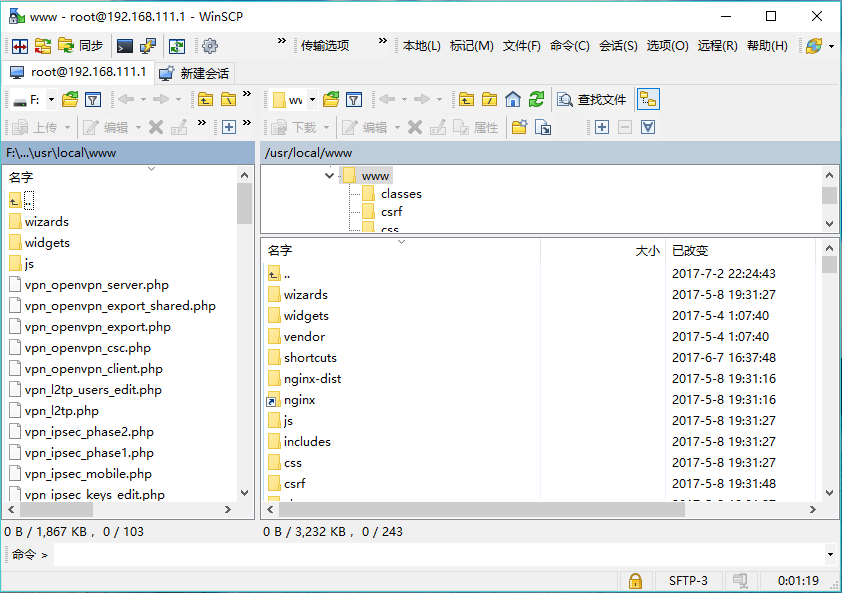Collapse the www tree node
Viewport: 842px width, 593px height.
(x=330, y=176)
